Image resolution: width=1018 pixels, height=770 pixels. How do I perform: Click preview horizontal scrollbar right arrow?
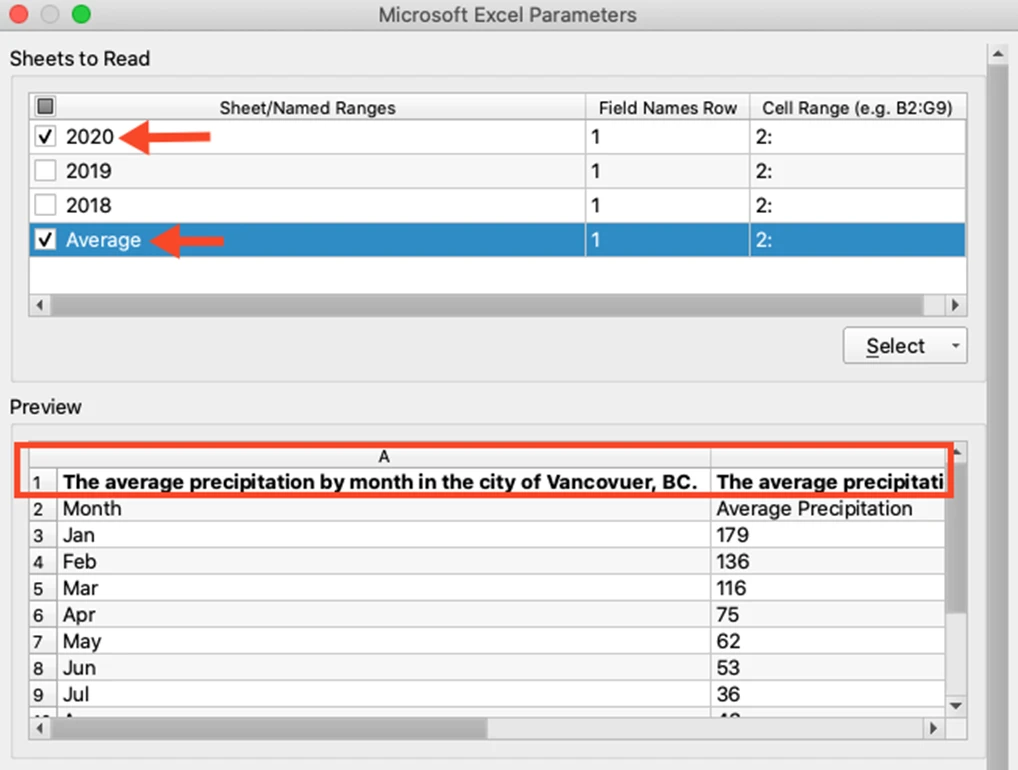(934, 728)
